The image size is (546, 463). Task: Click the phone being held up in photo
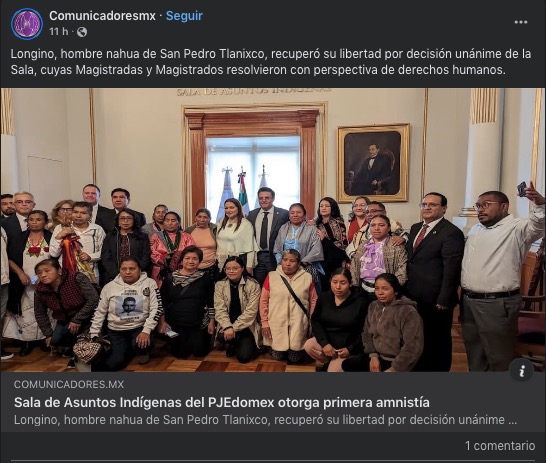[x=522, y=189]
